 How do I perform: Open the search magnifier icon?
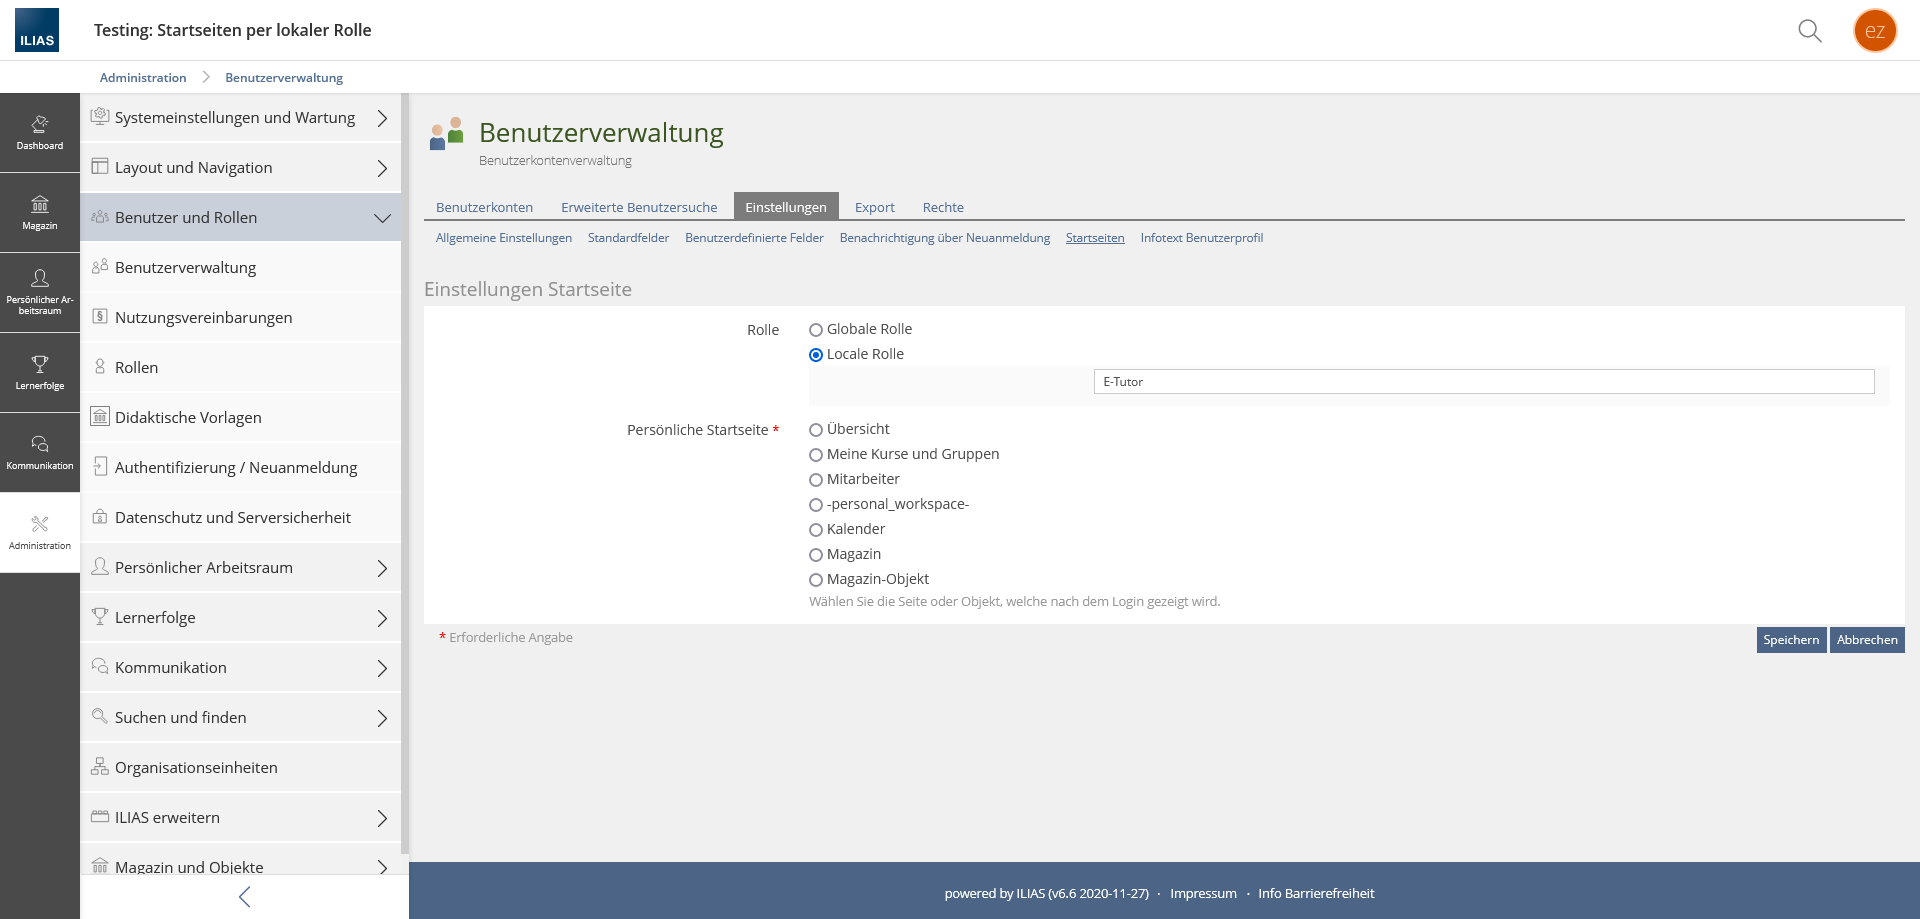point(1809,31)
